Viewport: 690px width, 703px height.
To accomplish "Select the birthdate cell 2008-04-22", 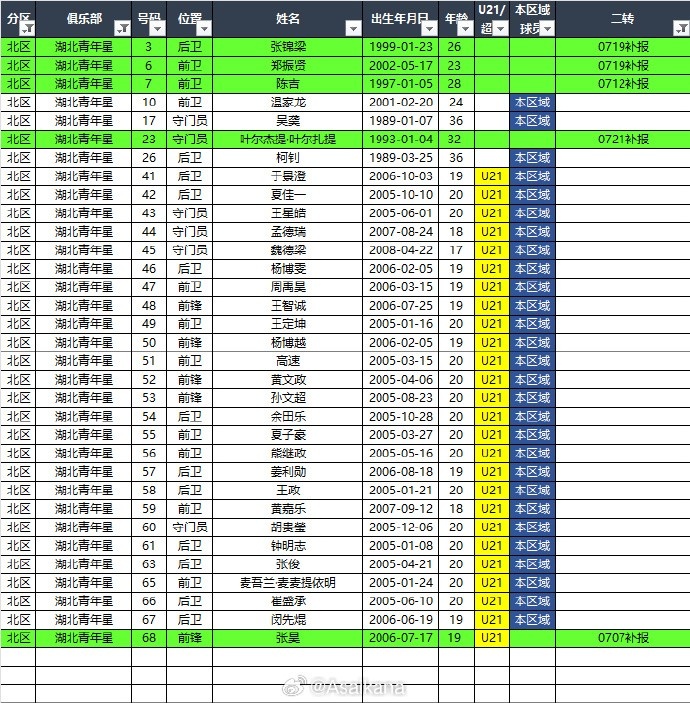I will (401, 250).
